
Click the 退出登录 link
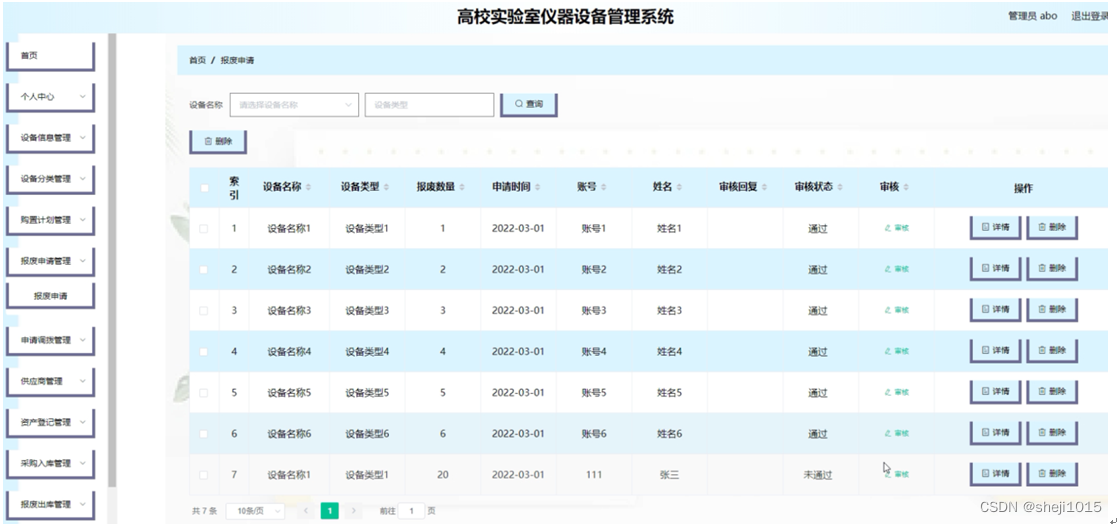coord(1092,16)
